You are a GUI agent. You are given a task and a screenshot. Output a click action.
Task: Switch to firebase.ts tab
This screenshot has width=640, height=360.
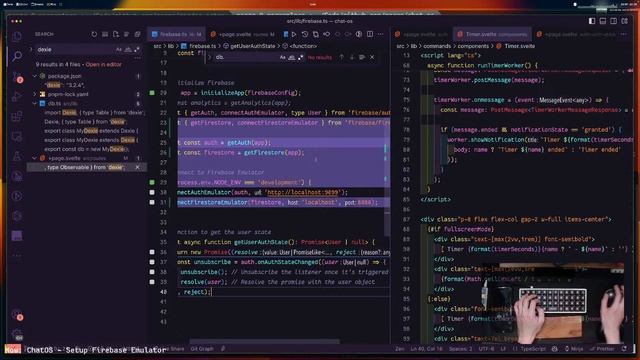pyautogui.click(x=176, y=34)
